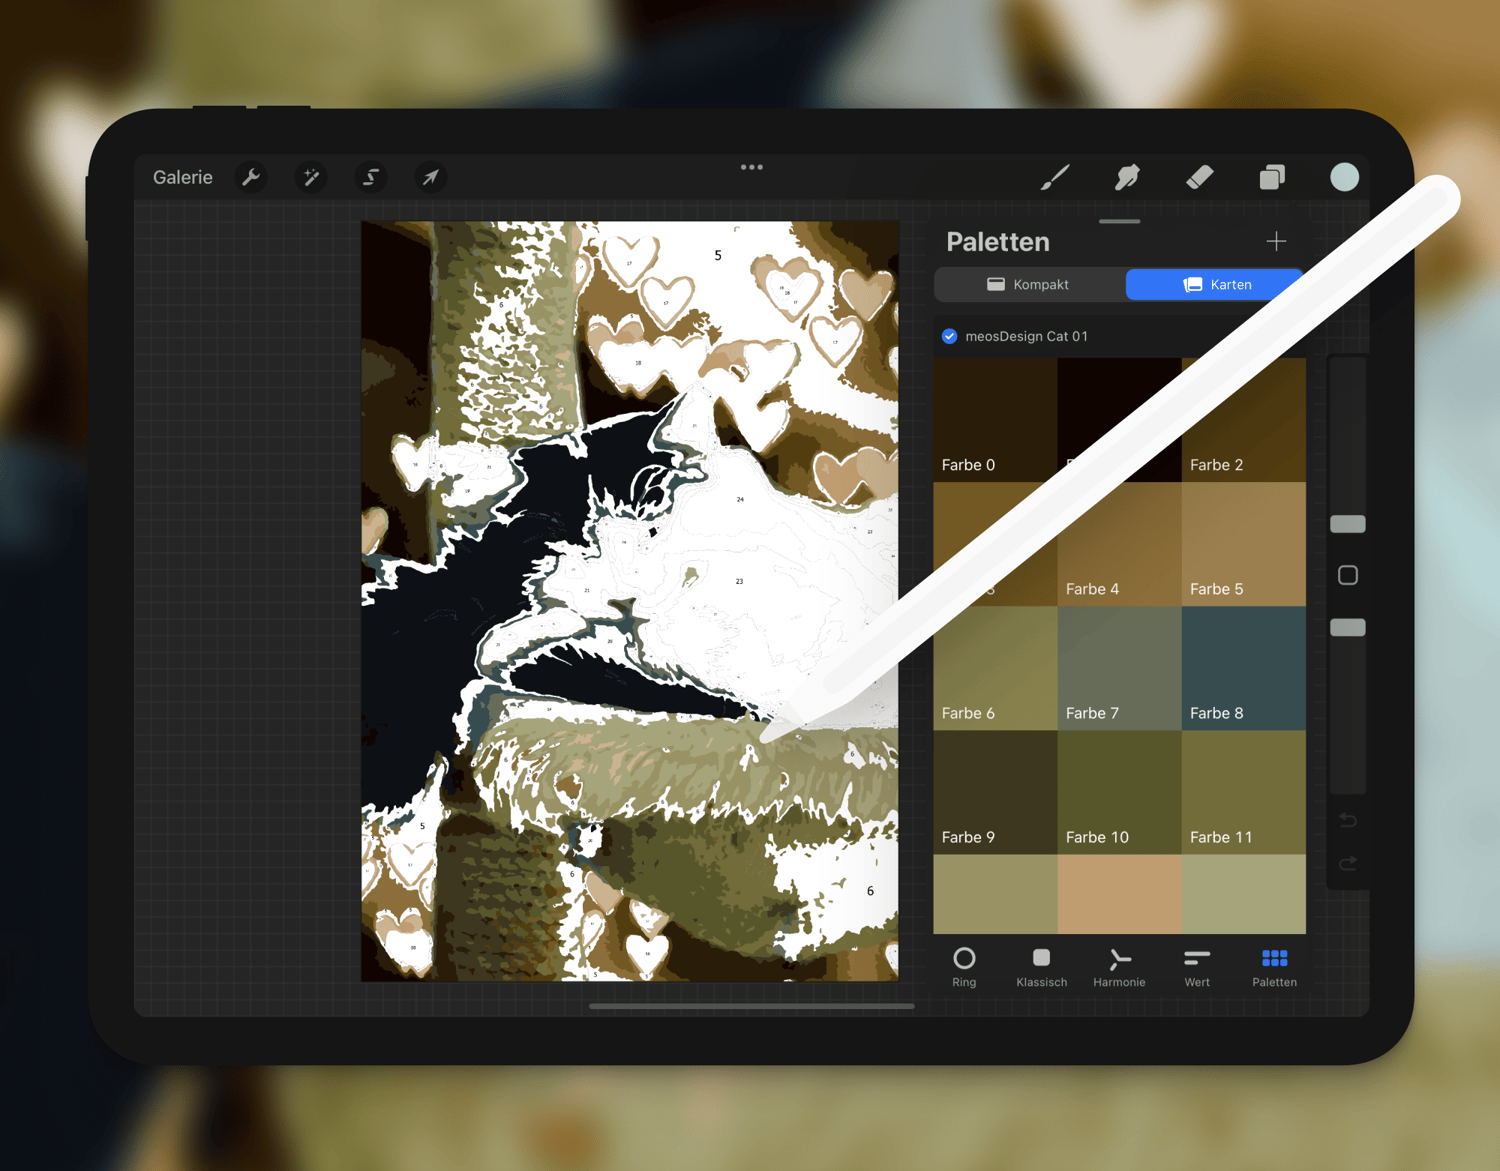Screen dimensions: 1500x1171
Task: Toggle default palette checkmark for meosDesign Cat 01
Action: click(950, 336)
